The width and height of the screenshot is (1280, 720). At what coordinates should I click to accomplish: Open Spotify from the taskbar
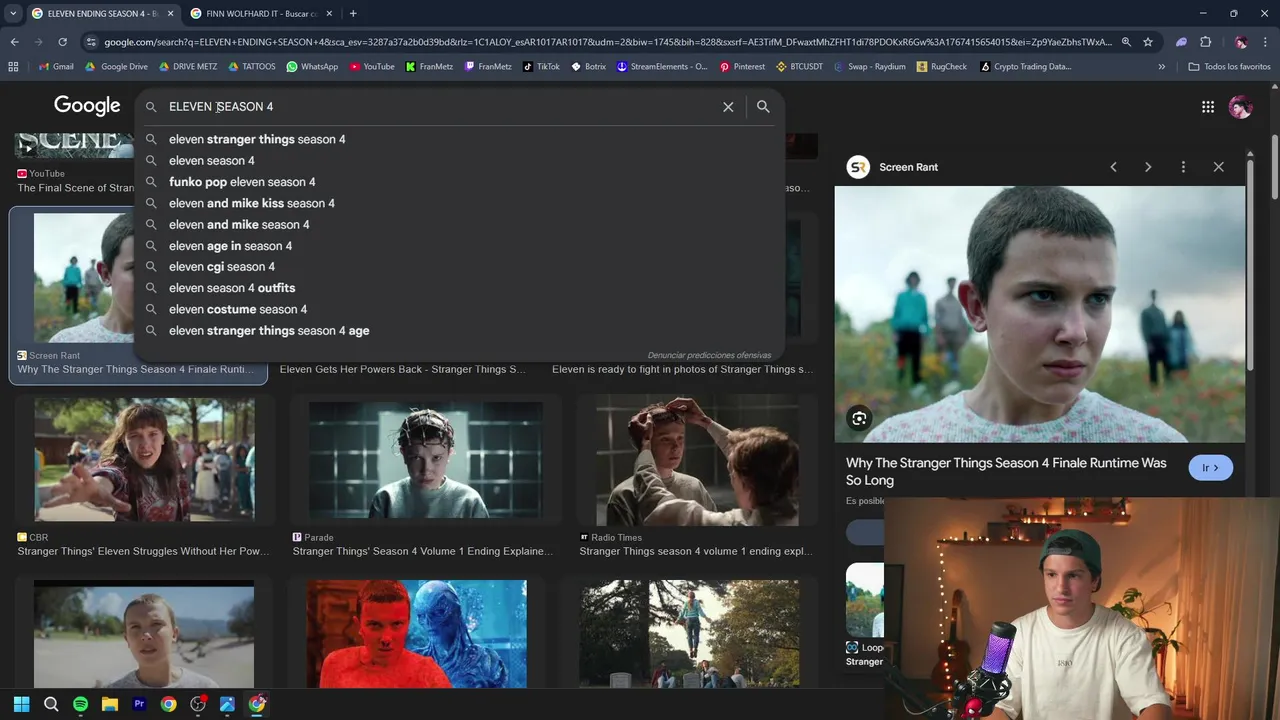click(x=80, y=704)
